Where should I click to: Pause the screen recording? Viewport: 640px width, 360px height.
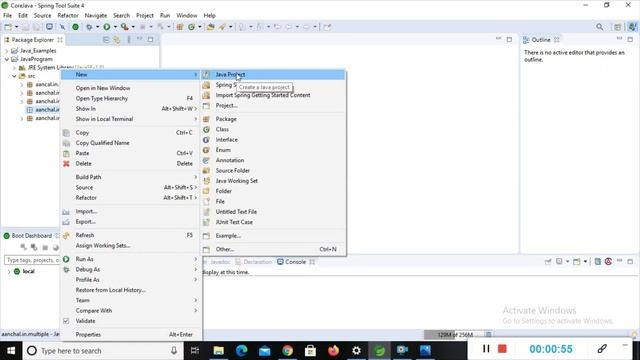(486, 349)
